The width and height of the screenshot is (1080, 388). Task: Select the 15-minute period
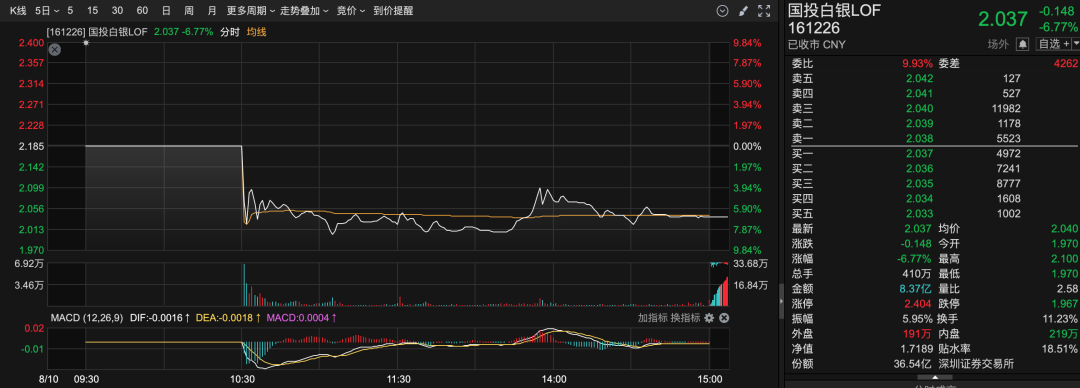click(x=93, y=11)
